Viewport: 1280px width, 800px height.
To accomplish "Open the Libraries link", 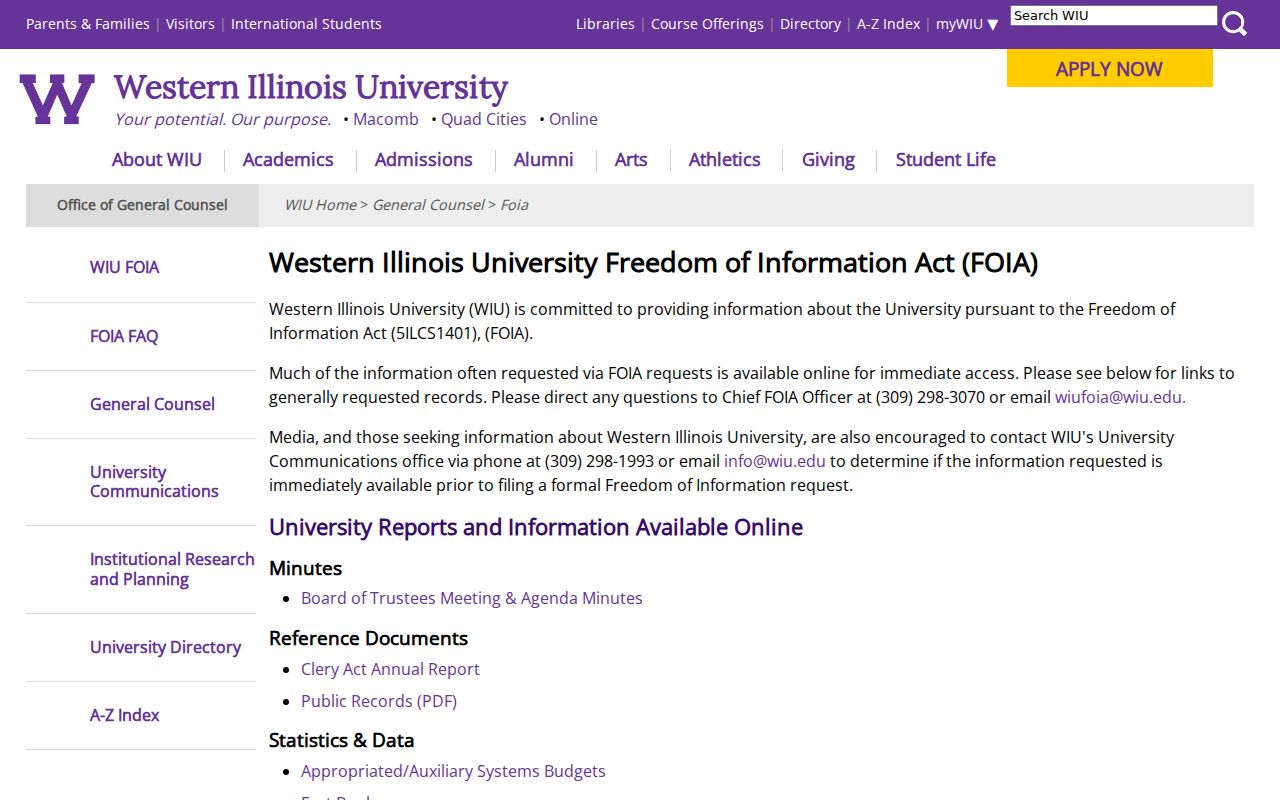I will coord(605,24).
